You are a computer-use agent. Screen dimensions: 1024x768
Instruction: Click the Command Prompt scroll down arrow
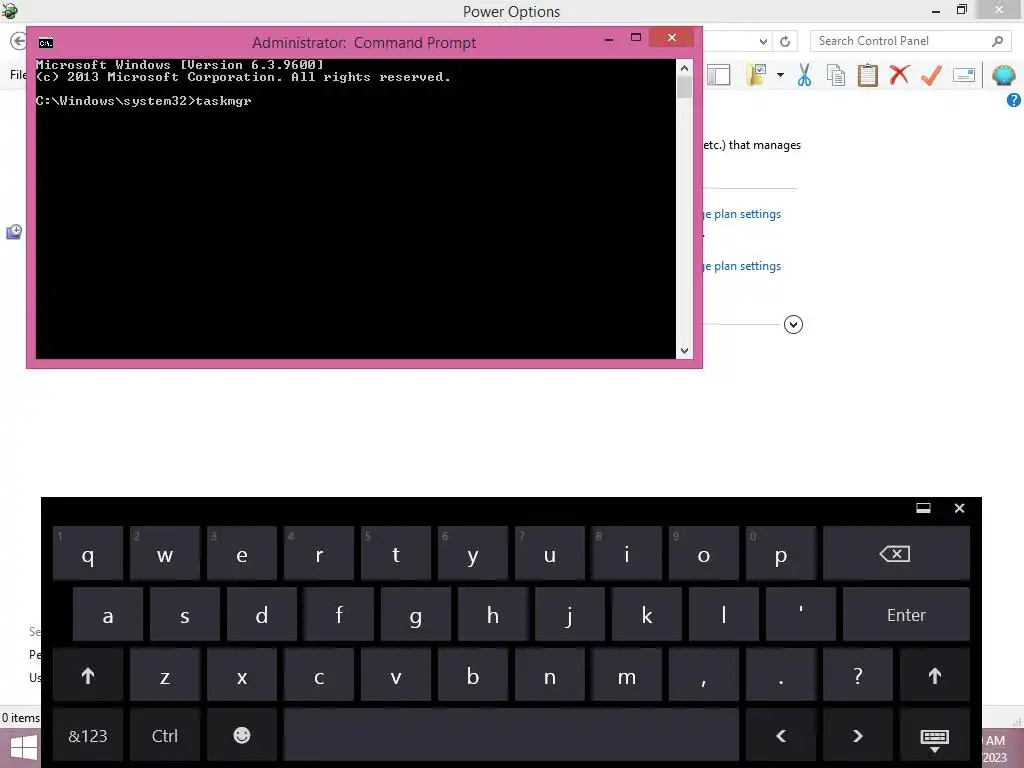point(684,351)
